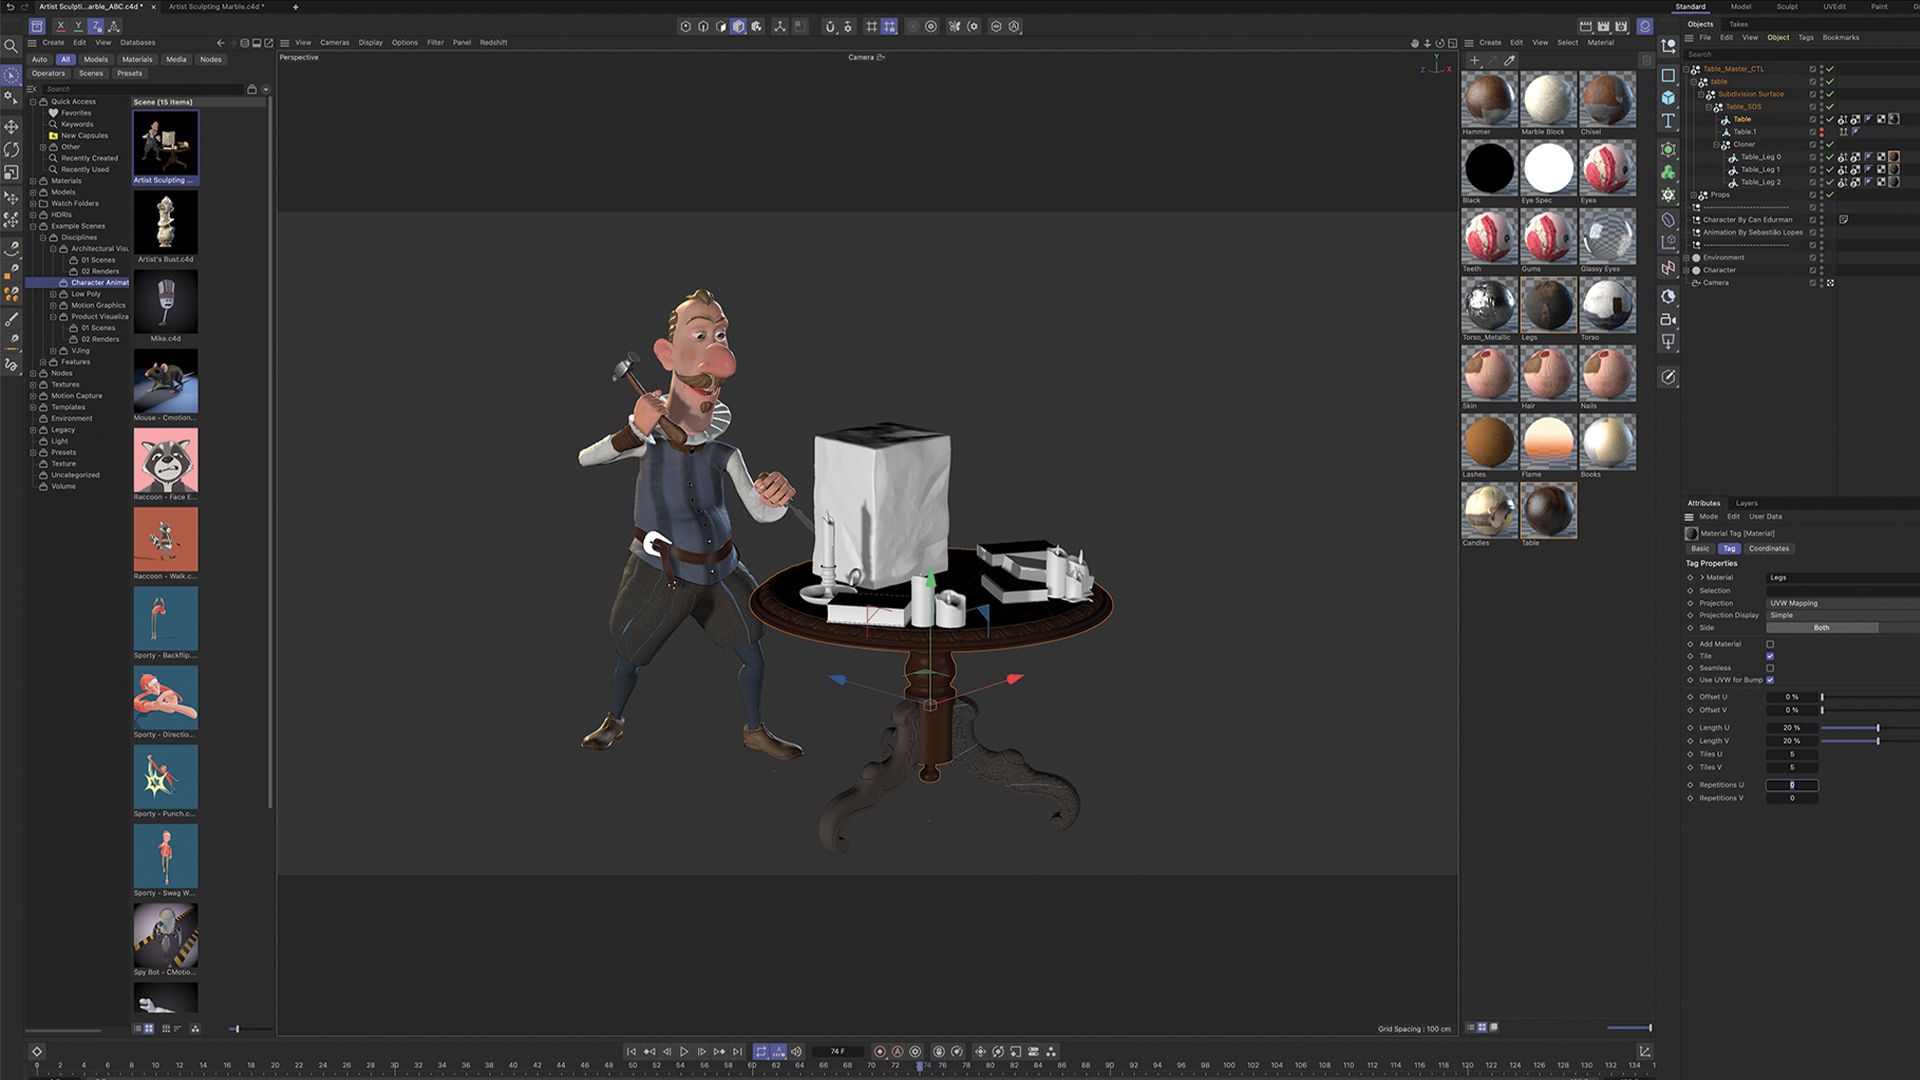
Task: Click the speaker icon in the playback controls
Action: coord(796,1051)
